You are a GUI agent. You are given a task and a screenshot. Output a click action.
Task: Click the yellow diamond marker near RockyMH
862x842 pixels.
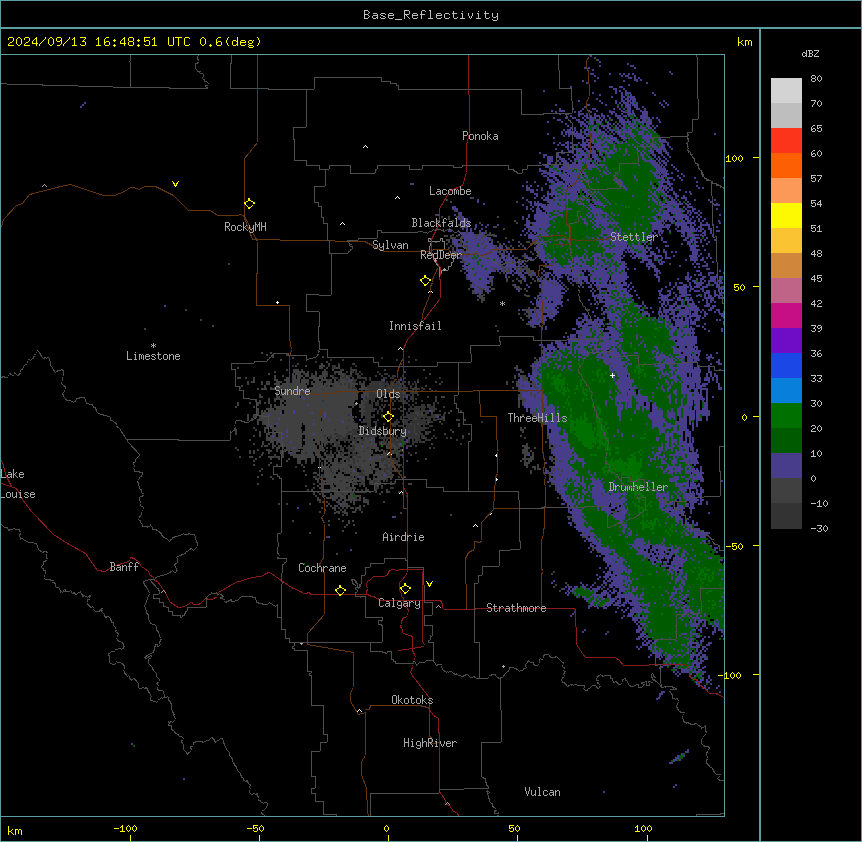[x=249, y=203]
